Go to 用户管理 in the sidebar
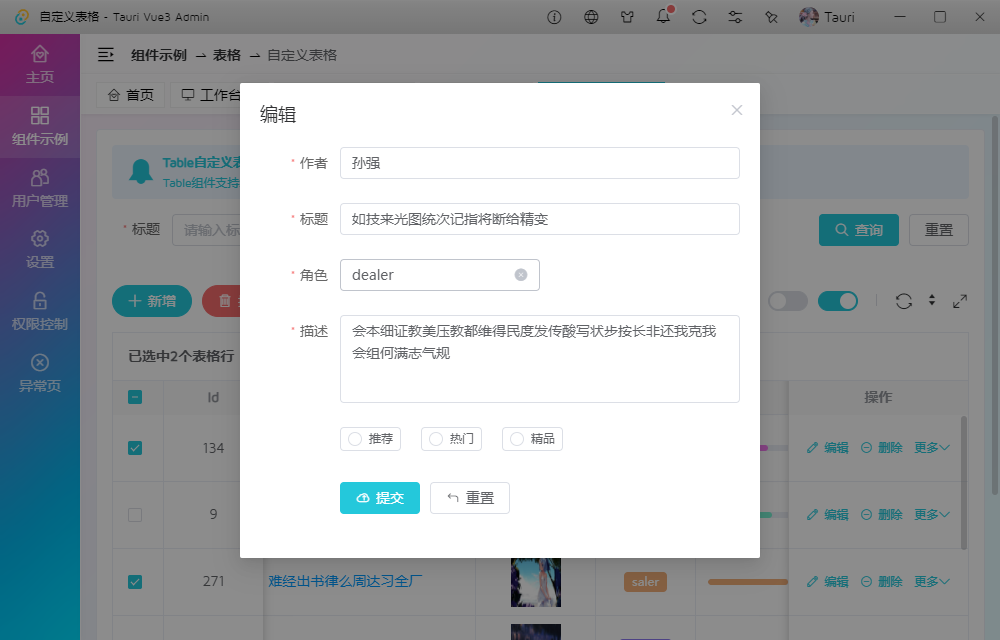Screen dimensions: 1000x640 pos(40,188)
